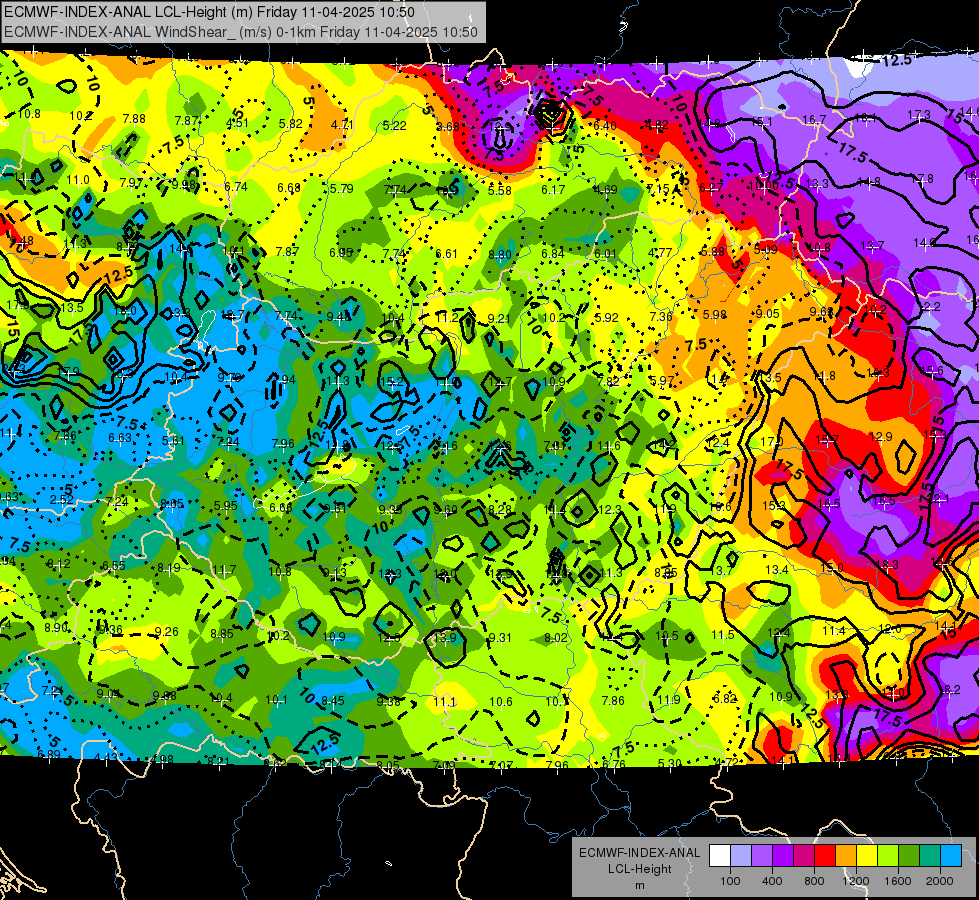Click the wind shear value 9.31
This screenshot has width=979, height=900.
[499, 638]
